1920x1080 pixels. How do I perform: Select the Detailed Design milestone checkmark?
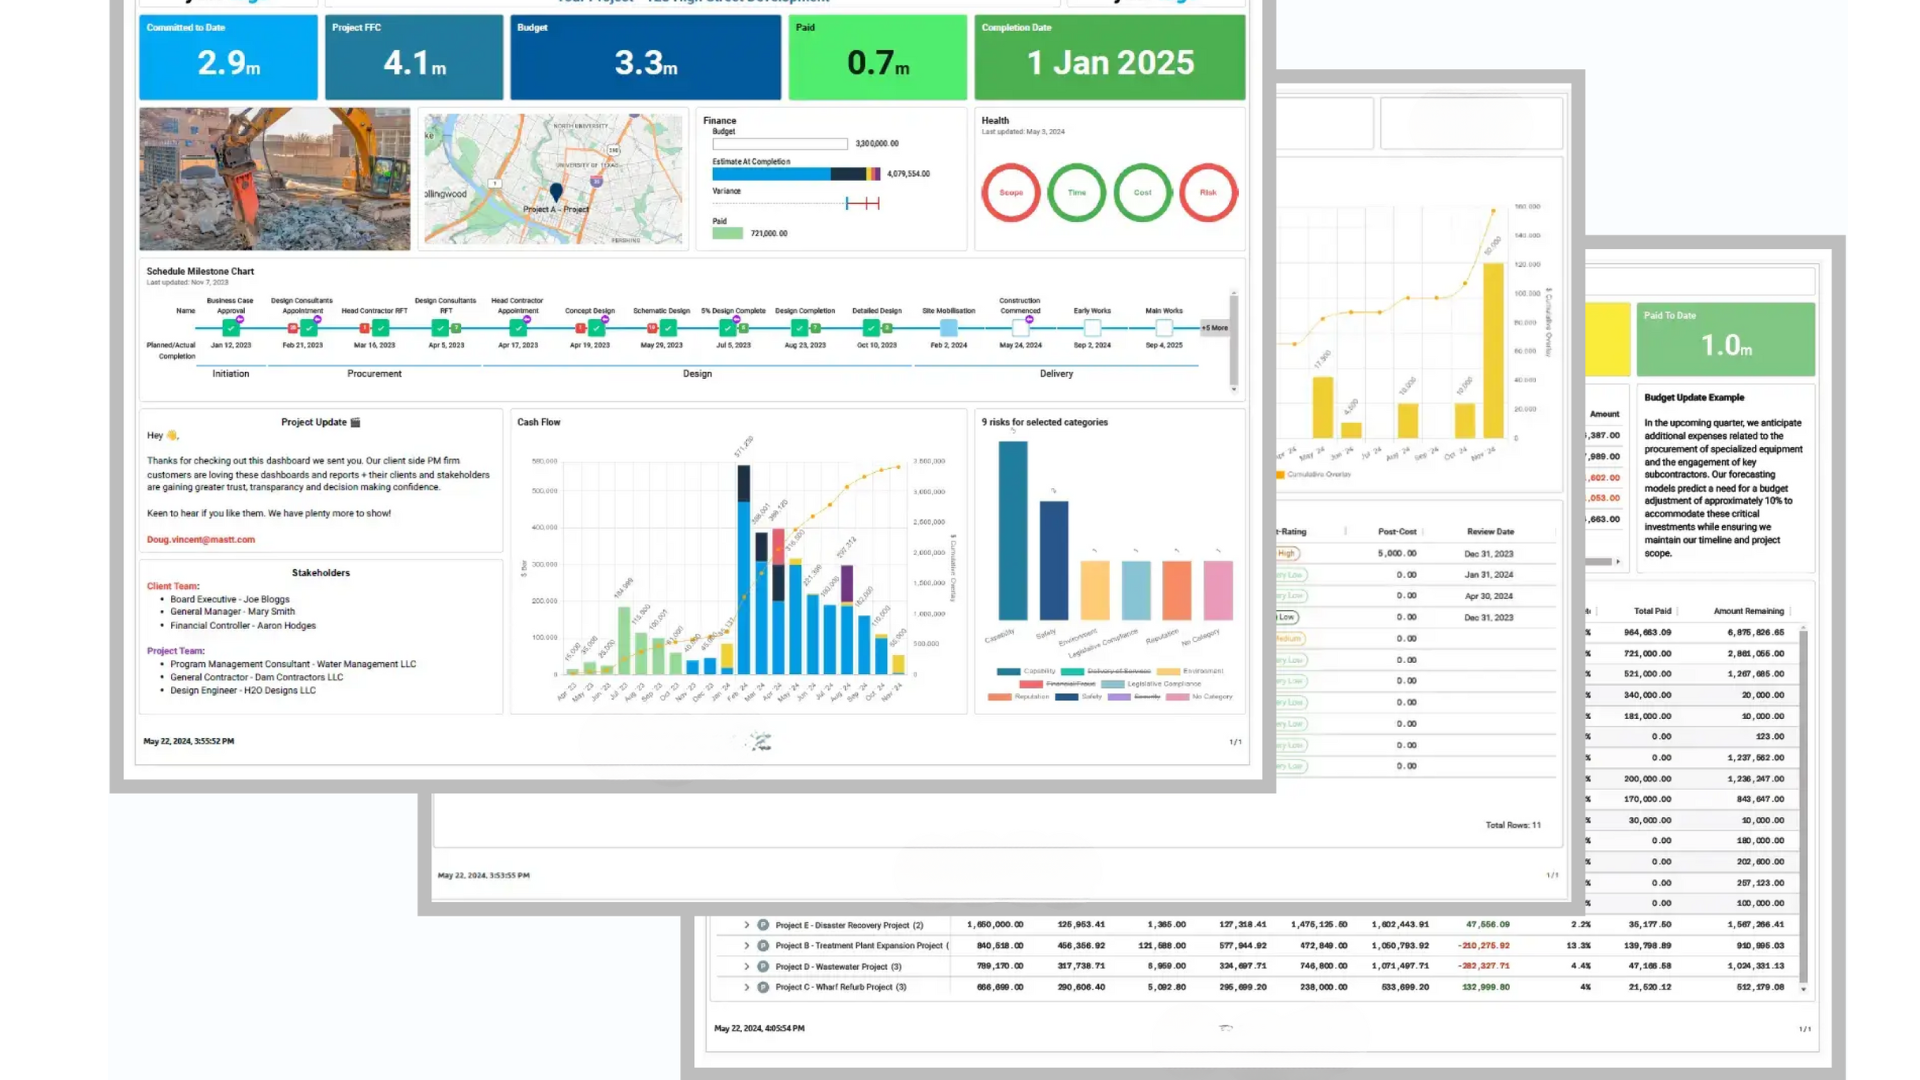[871, 328]
